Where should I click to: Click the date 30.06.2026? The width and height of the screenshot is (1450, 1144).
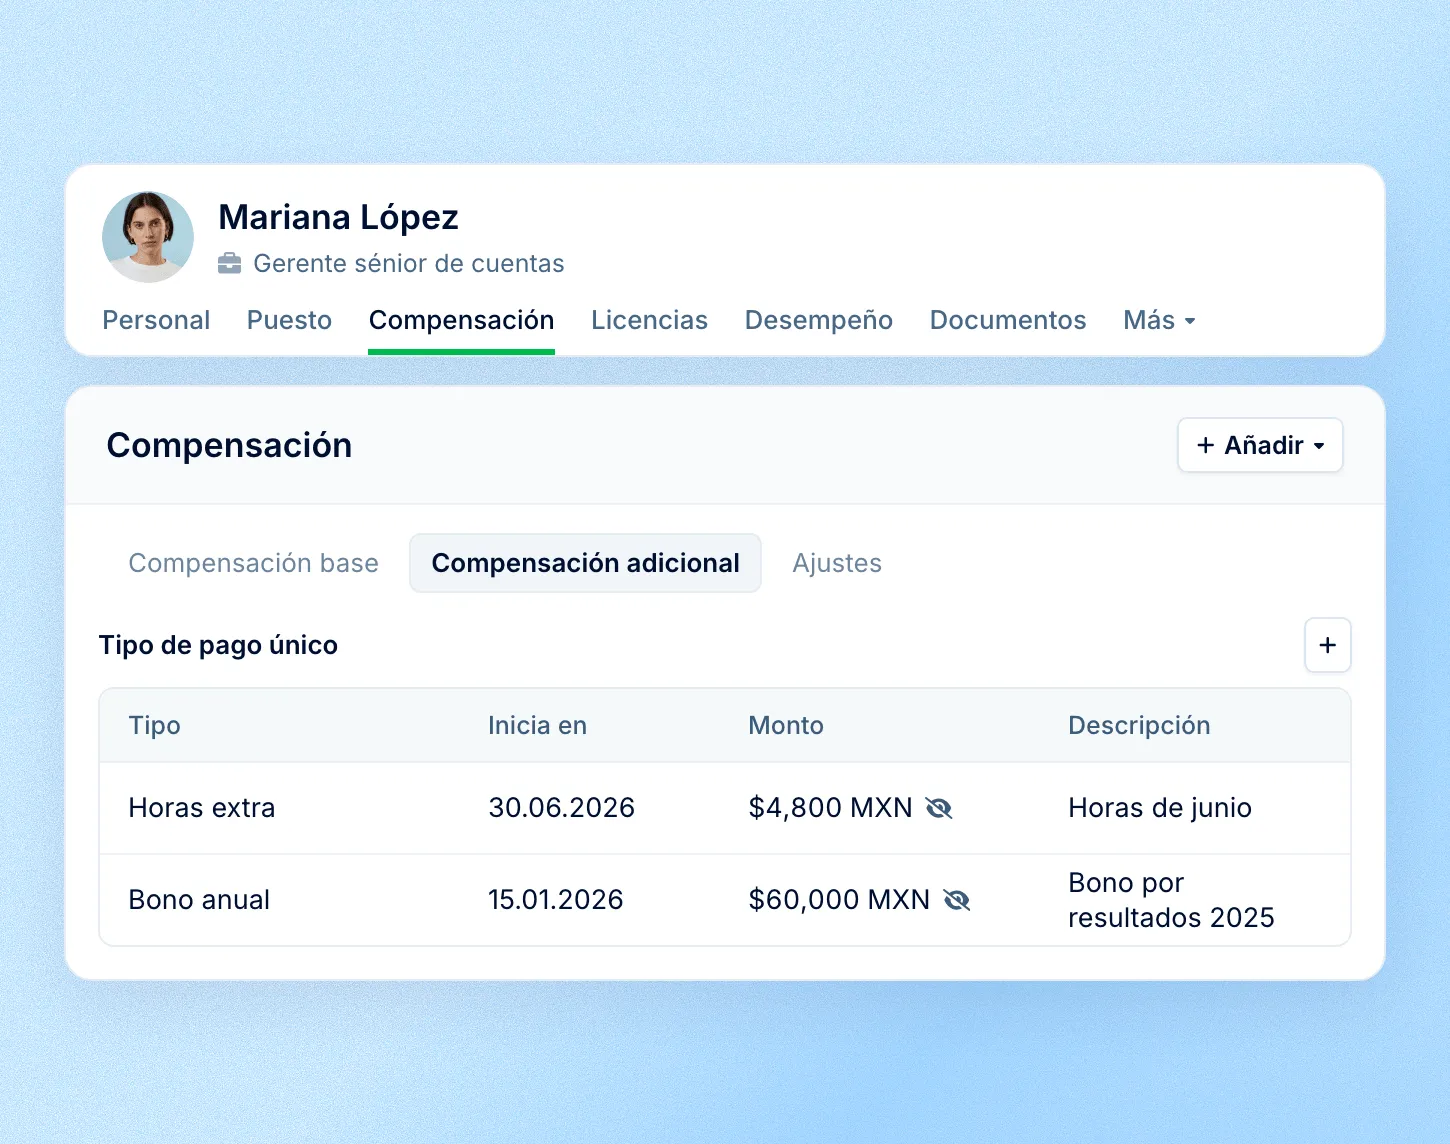tap(561, 808)
